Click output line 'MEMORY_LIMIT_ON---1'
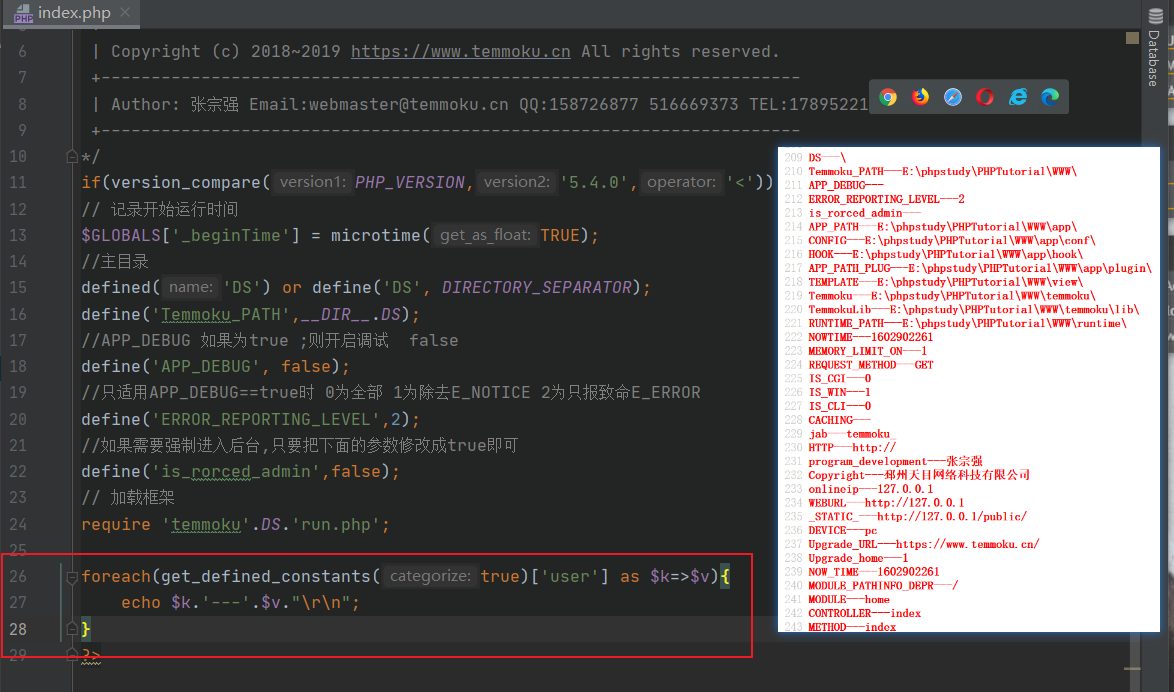Screen dimensions: 1174x692 pyautogui.click(x=868, y=350)
